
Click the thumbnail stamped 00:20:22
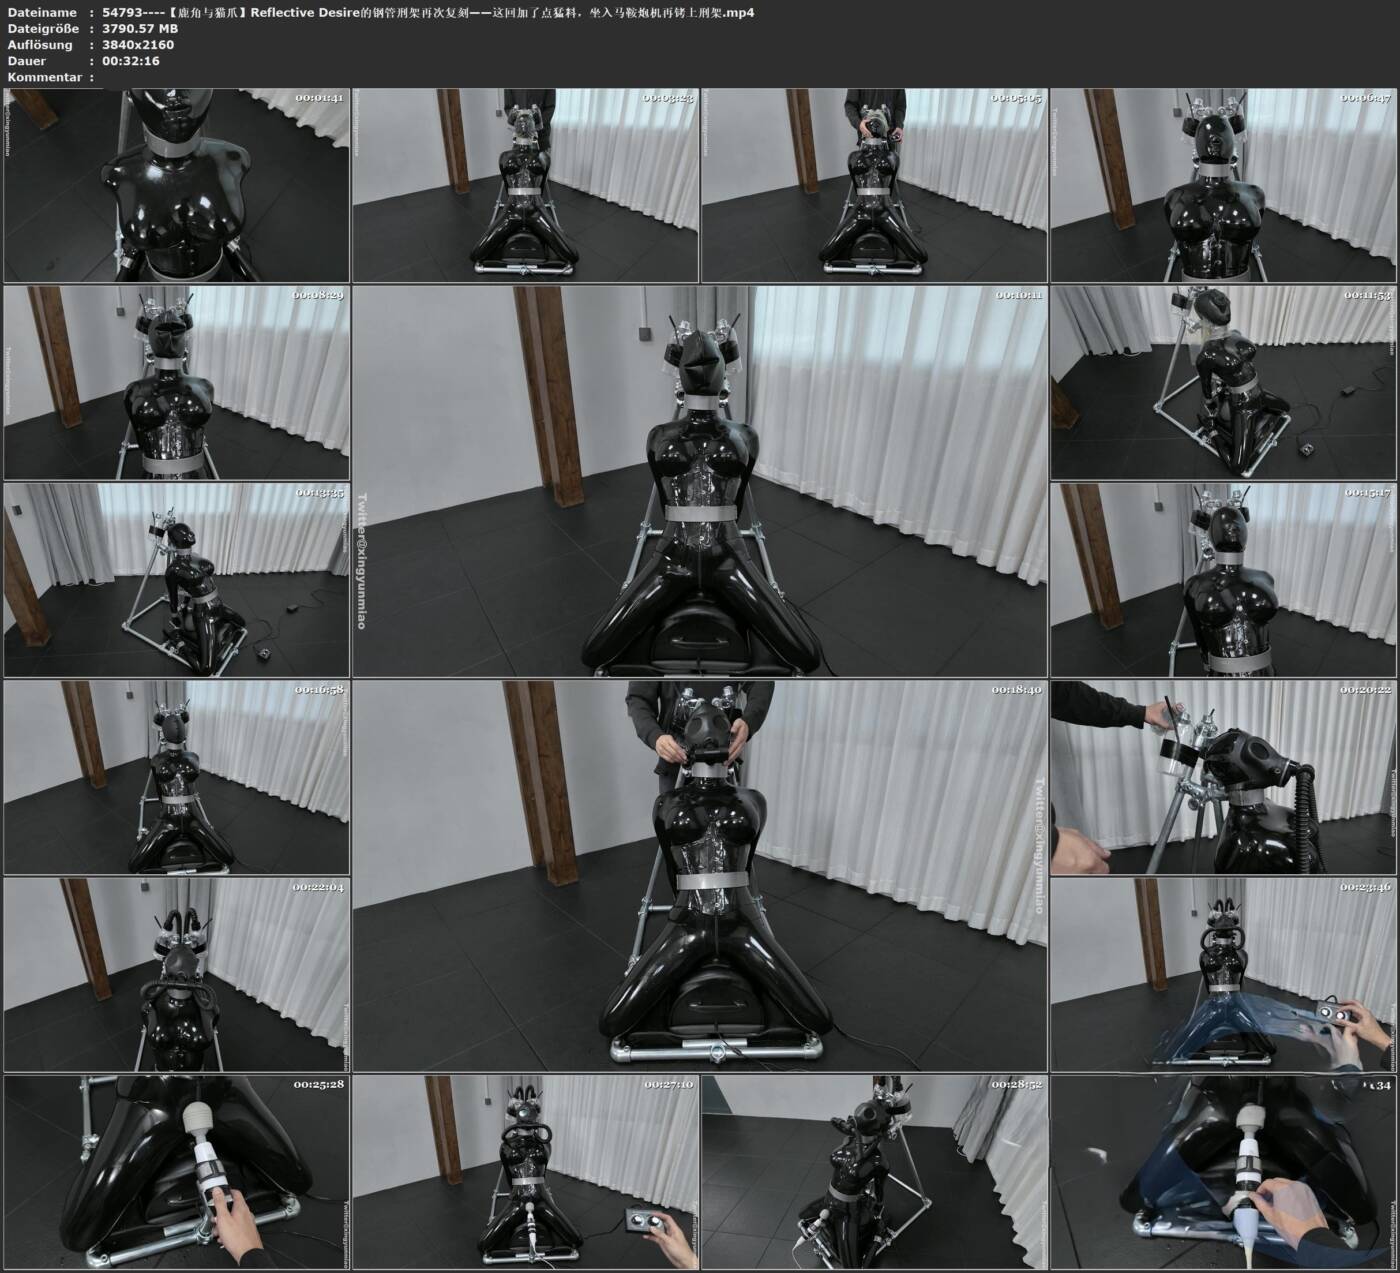point(1223,777)
